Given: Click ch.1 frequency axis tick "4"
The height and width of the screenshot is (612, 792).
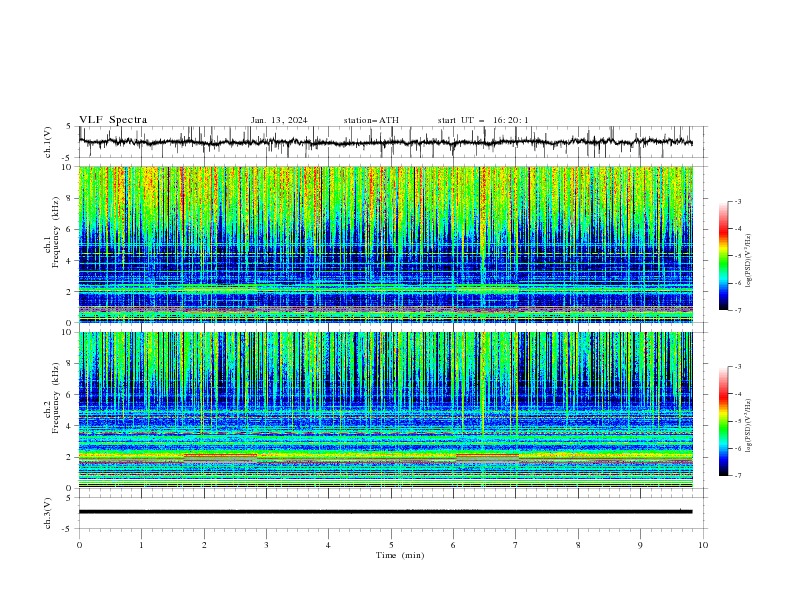Looking at the screenshot, I should coord(71,261).
